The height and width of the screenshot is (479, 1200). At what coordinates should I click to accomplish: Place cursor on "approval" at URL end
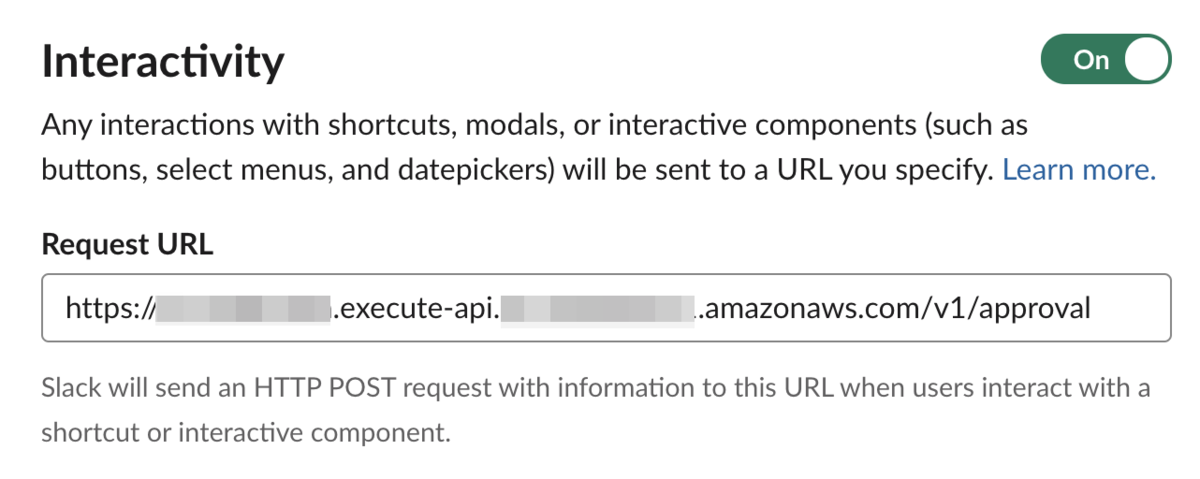[1036, 308]
